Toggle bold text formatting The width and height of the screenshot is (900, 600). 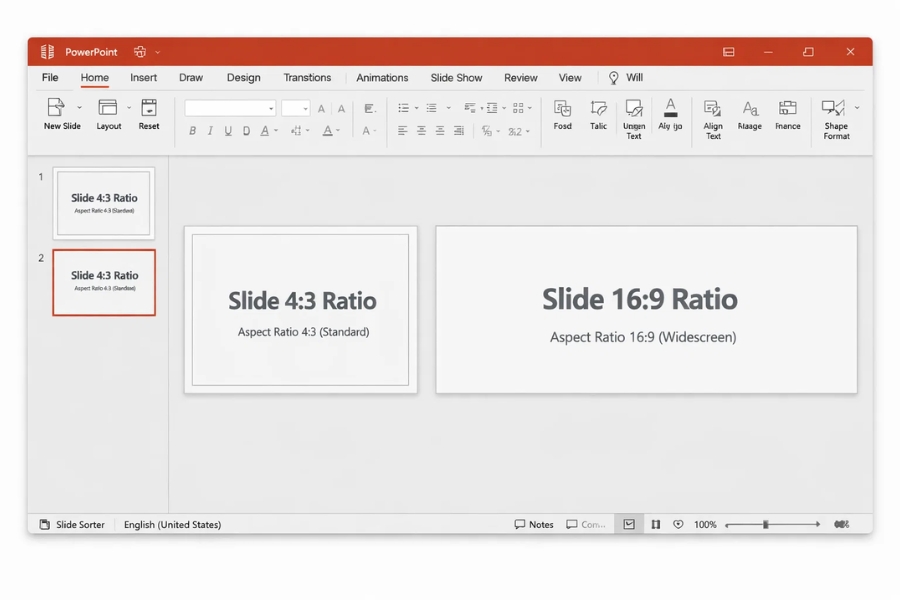pos(192,130)
